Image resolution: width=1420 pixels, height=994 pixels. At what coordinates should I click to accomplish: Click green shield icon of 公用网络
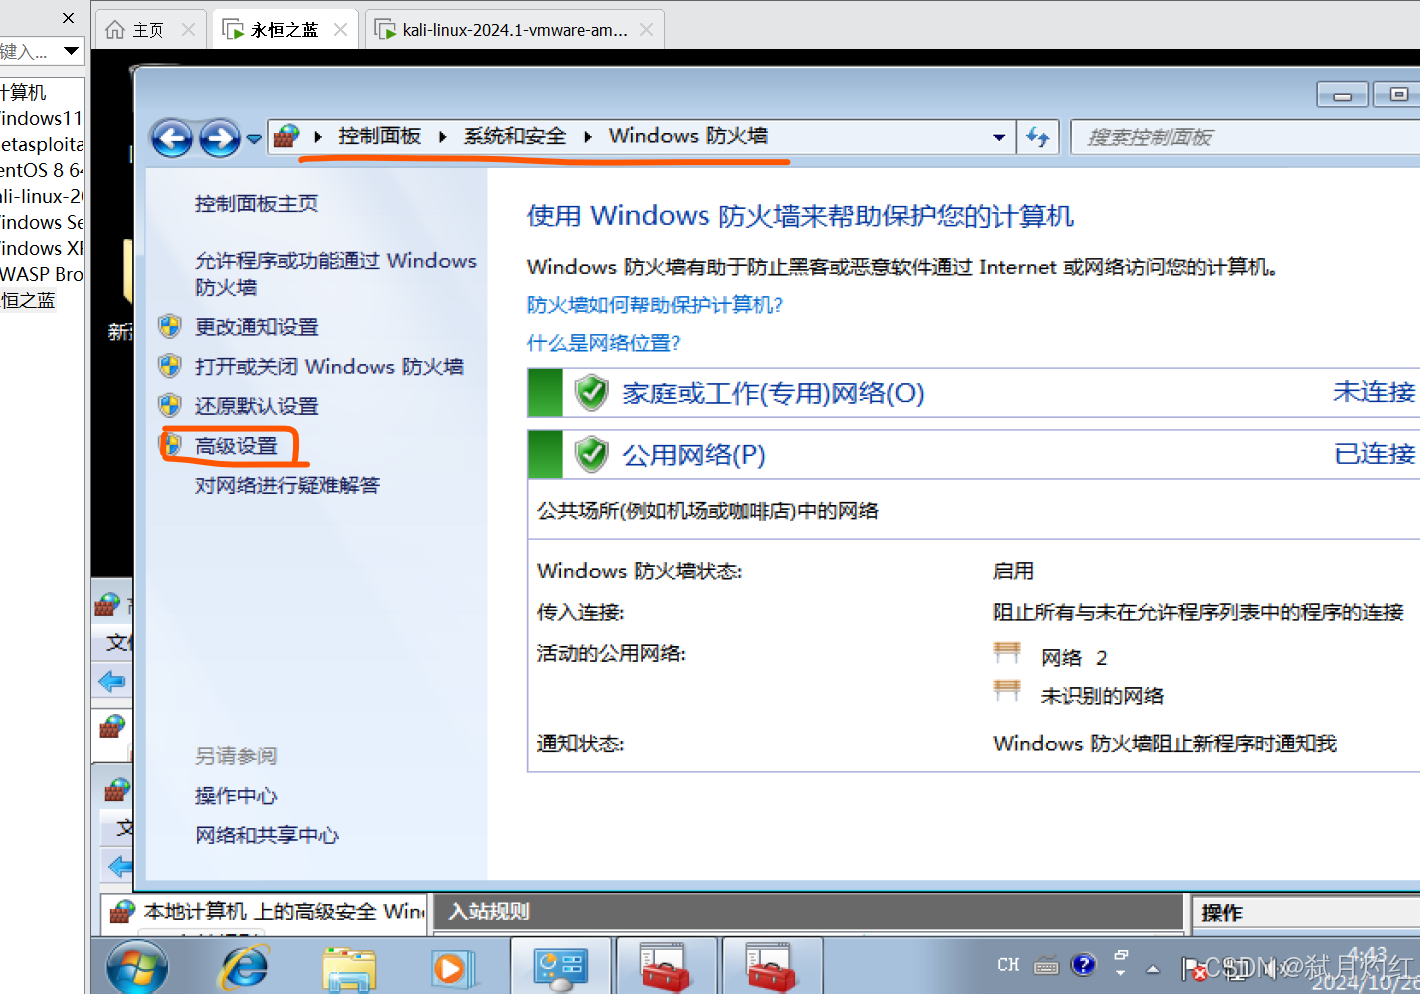(x=592, y=455)
